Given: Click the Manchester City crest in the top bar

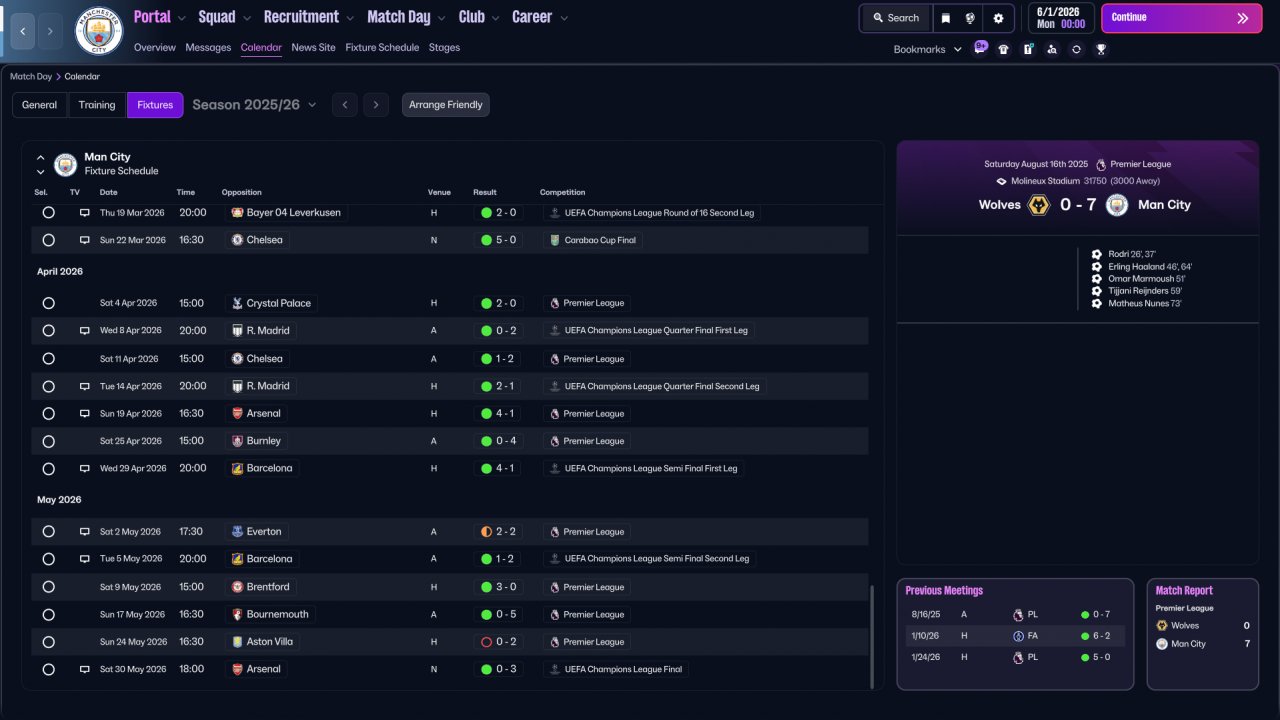Looking at the screenshot, I should click(x=99, y=31).
